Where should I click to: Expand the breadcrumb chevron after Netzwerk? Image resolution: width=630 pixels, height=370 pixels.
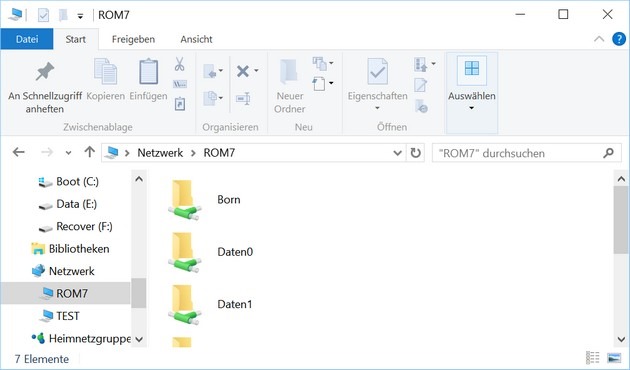click(x=193, y=153)
